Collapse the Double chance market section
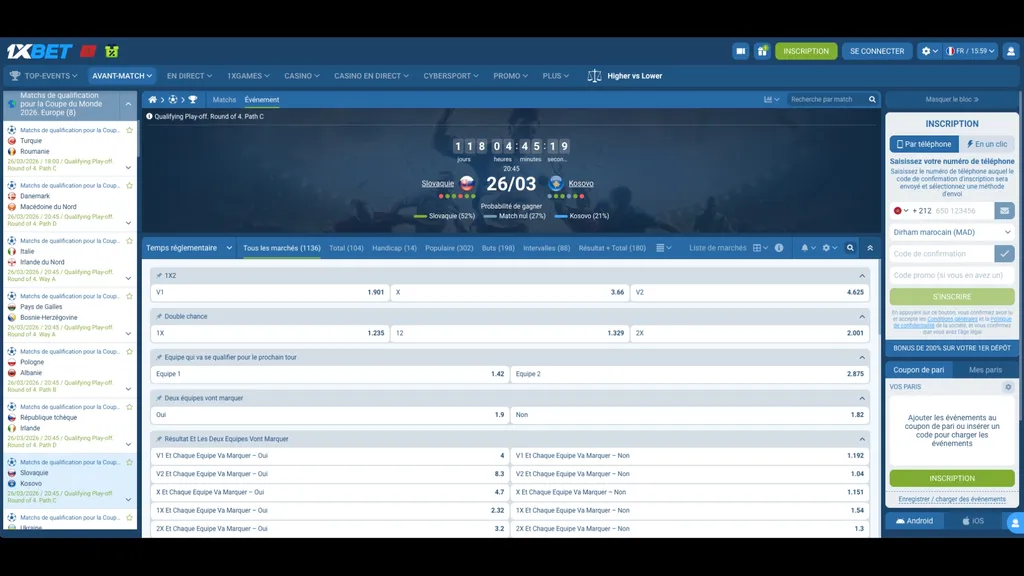 [x=862, y=316]
